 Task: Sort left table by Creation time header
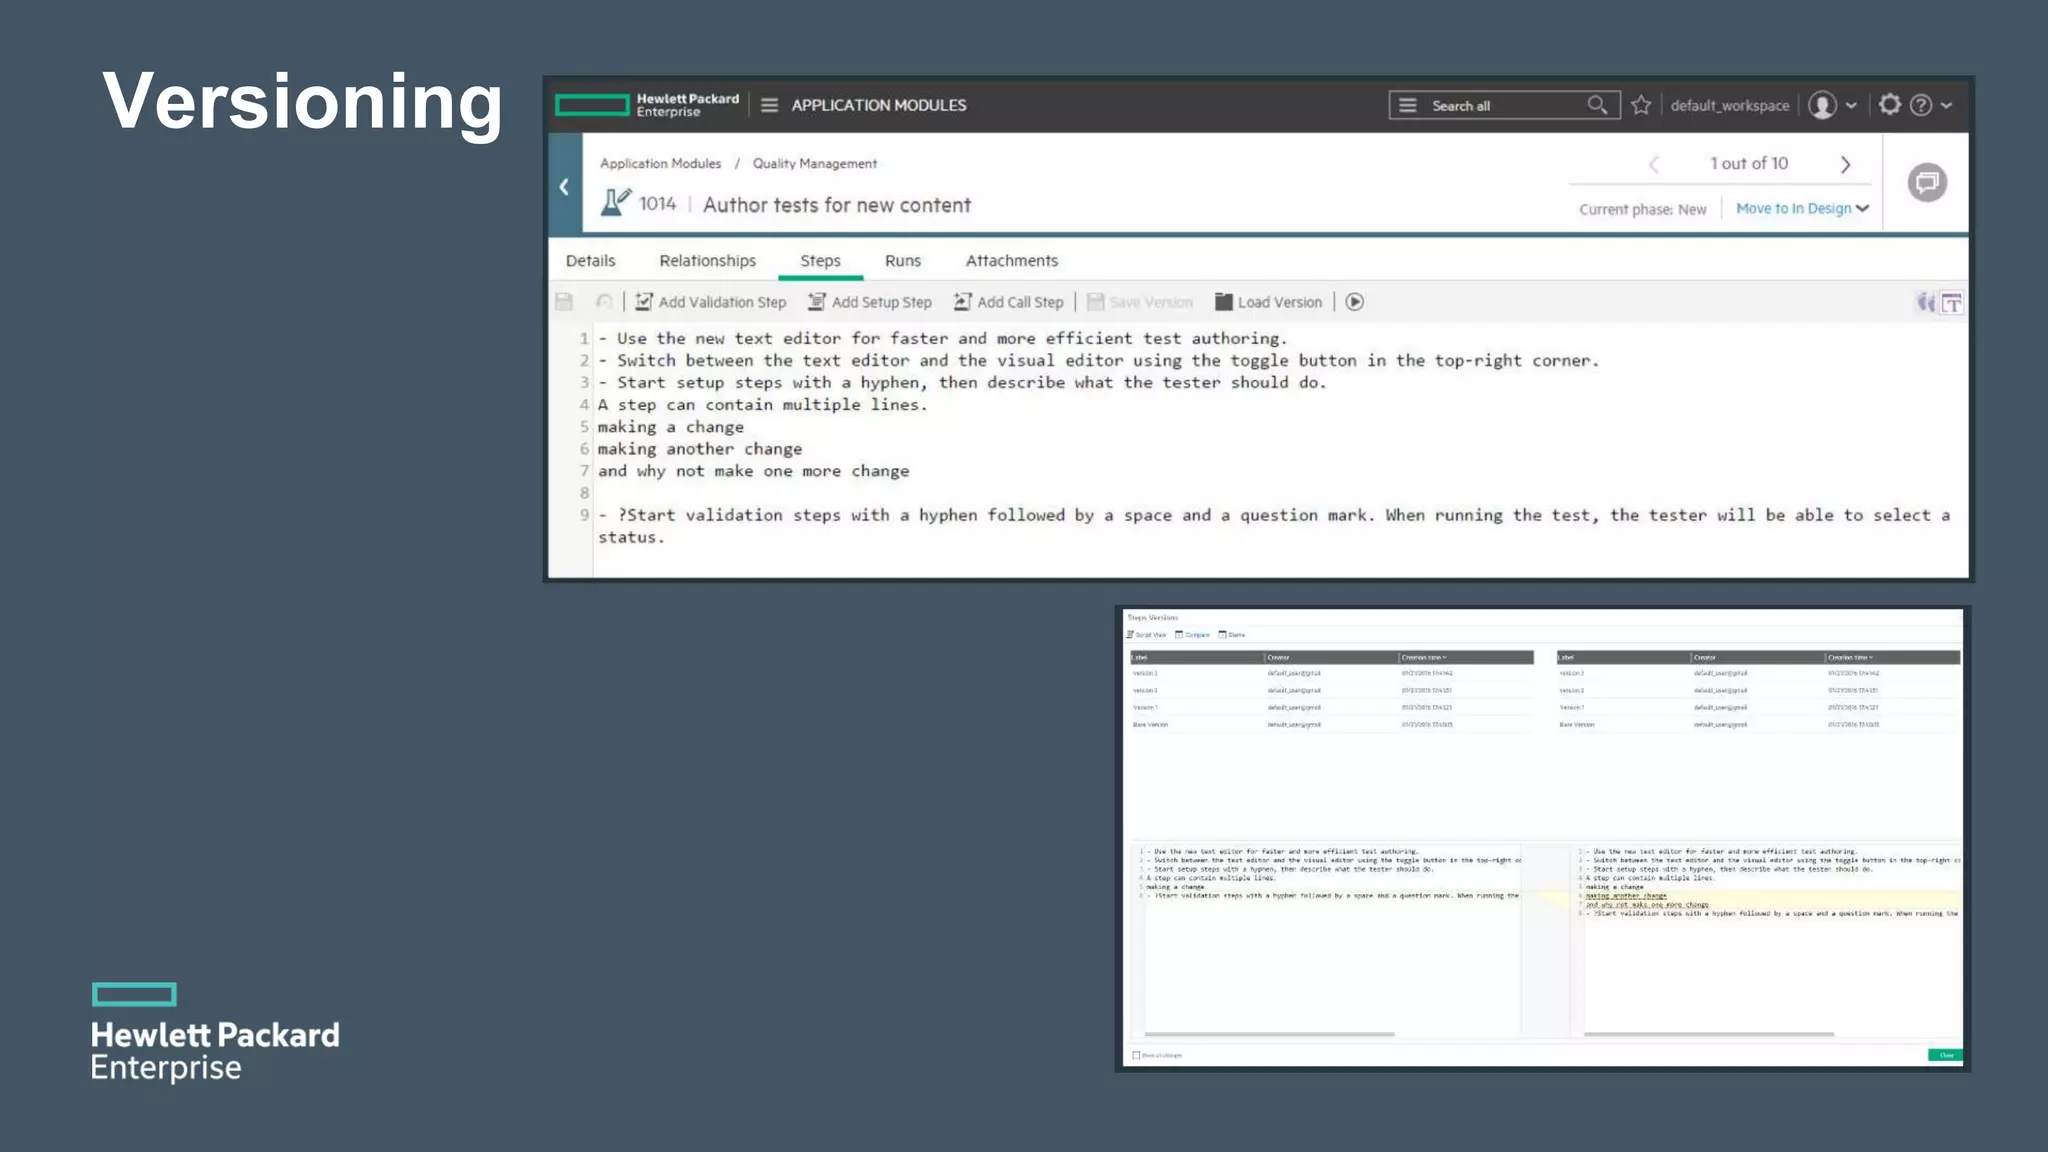1465,658
